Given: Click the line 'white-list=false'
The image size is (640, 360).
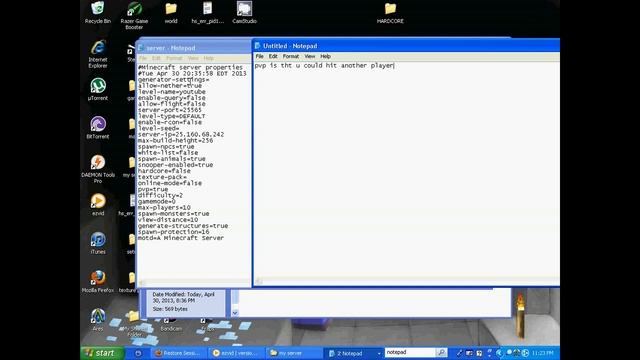Looking at the screenshot, I should (x=168, y=153).
